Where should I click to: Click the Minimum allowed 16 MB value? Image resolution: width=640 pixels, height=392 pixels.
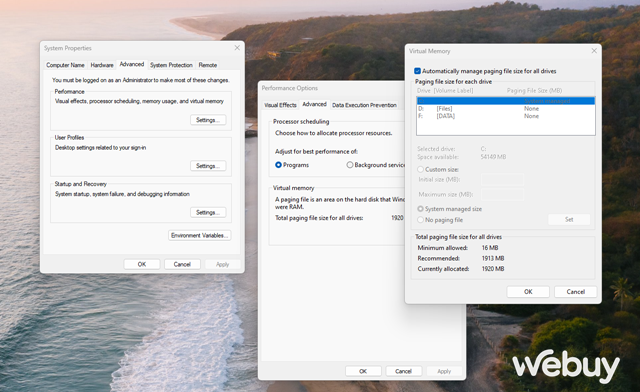(x=490, y=247)
